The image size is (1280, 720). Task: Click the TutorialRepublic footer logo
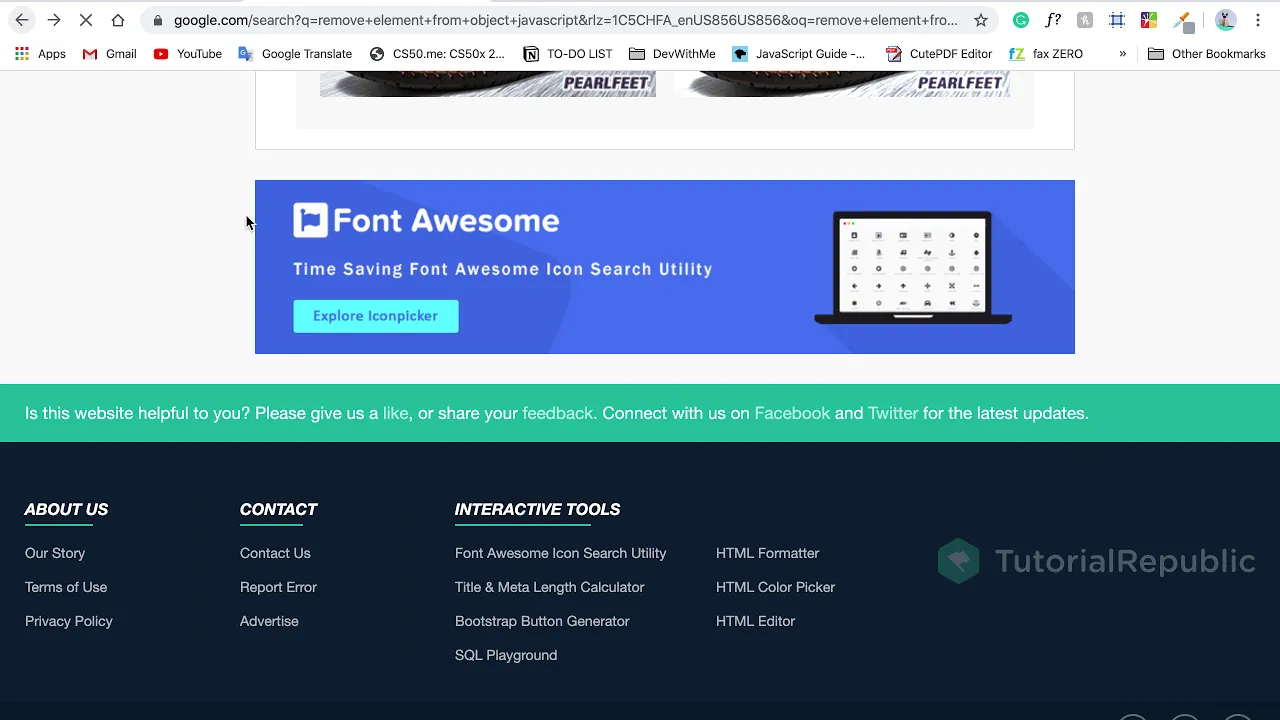[x=1096, y=561]
